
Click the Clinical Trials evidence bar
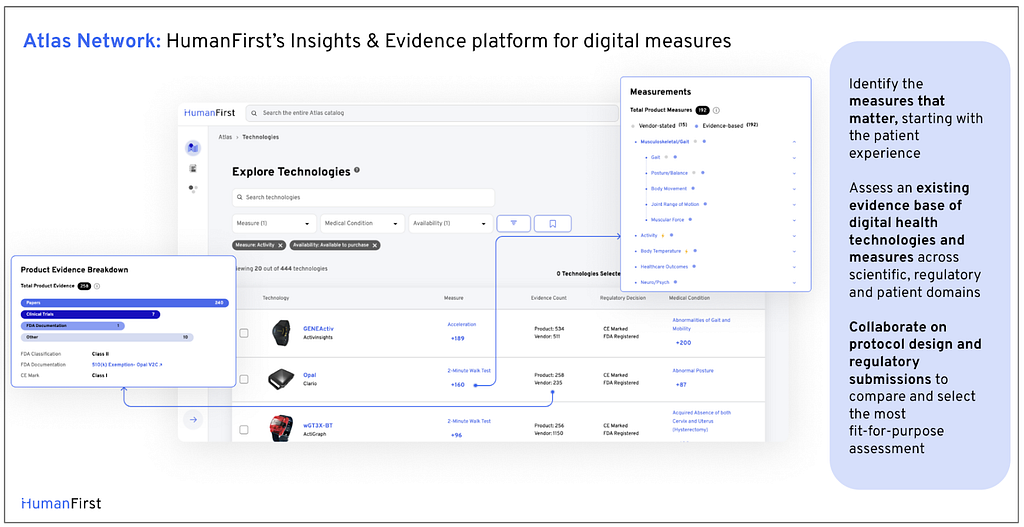point(90,314)
